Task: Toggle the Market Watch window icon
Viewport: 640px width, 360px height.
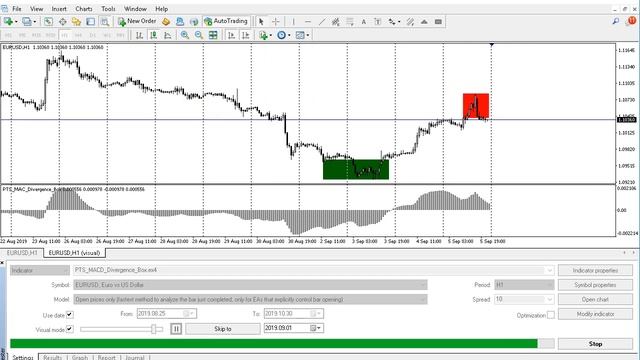Action: coord(48,22)
